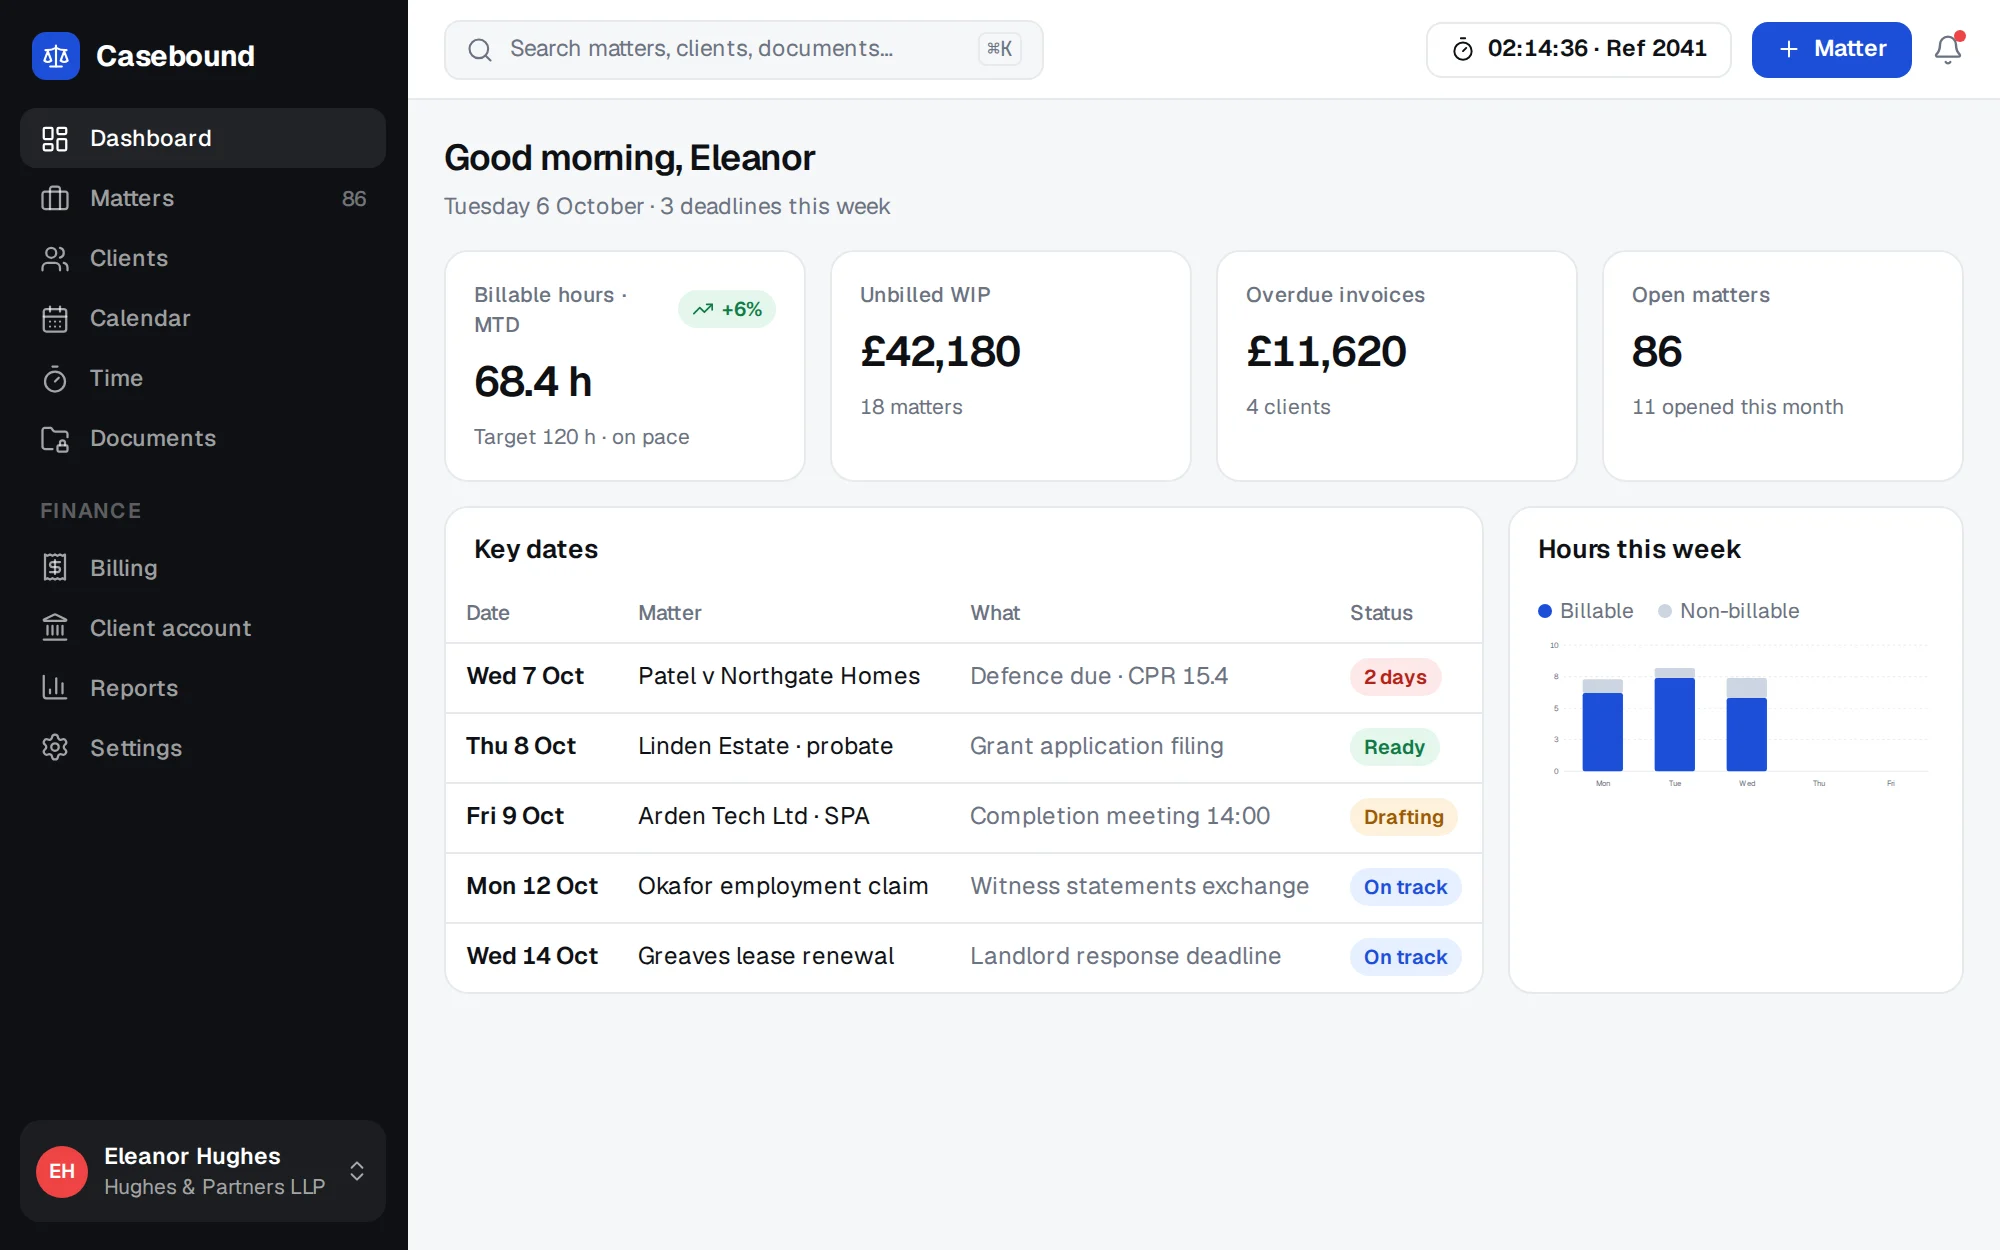Click the Time stopwatch icon in sidebar

click(x=55, y=378)
